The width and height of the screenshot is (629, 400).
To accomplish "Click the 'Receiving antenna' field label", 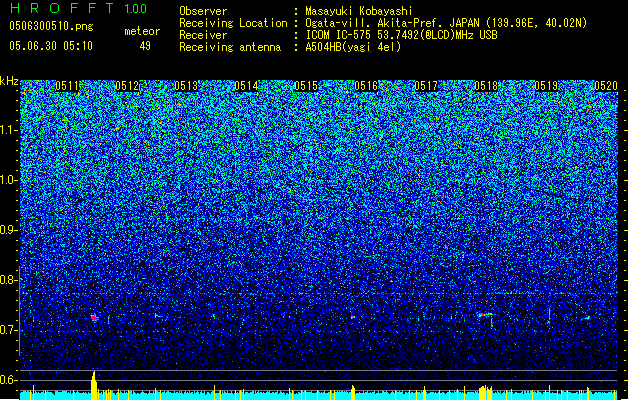I will click(230, 47).
